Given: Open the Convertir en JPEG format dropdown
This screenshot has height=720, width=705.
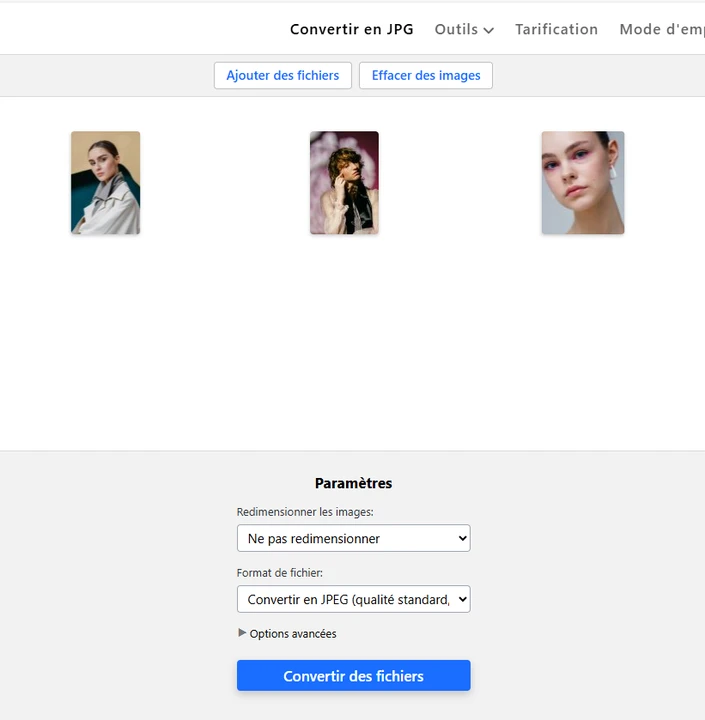Looking at the screenshot, I should click(345, 599).
